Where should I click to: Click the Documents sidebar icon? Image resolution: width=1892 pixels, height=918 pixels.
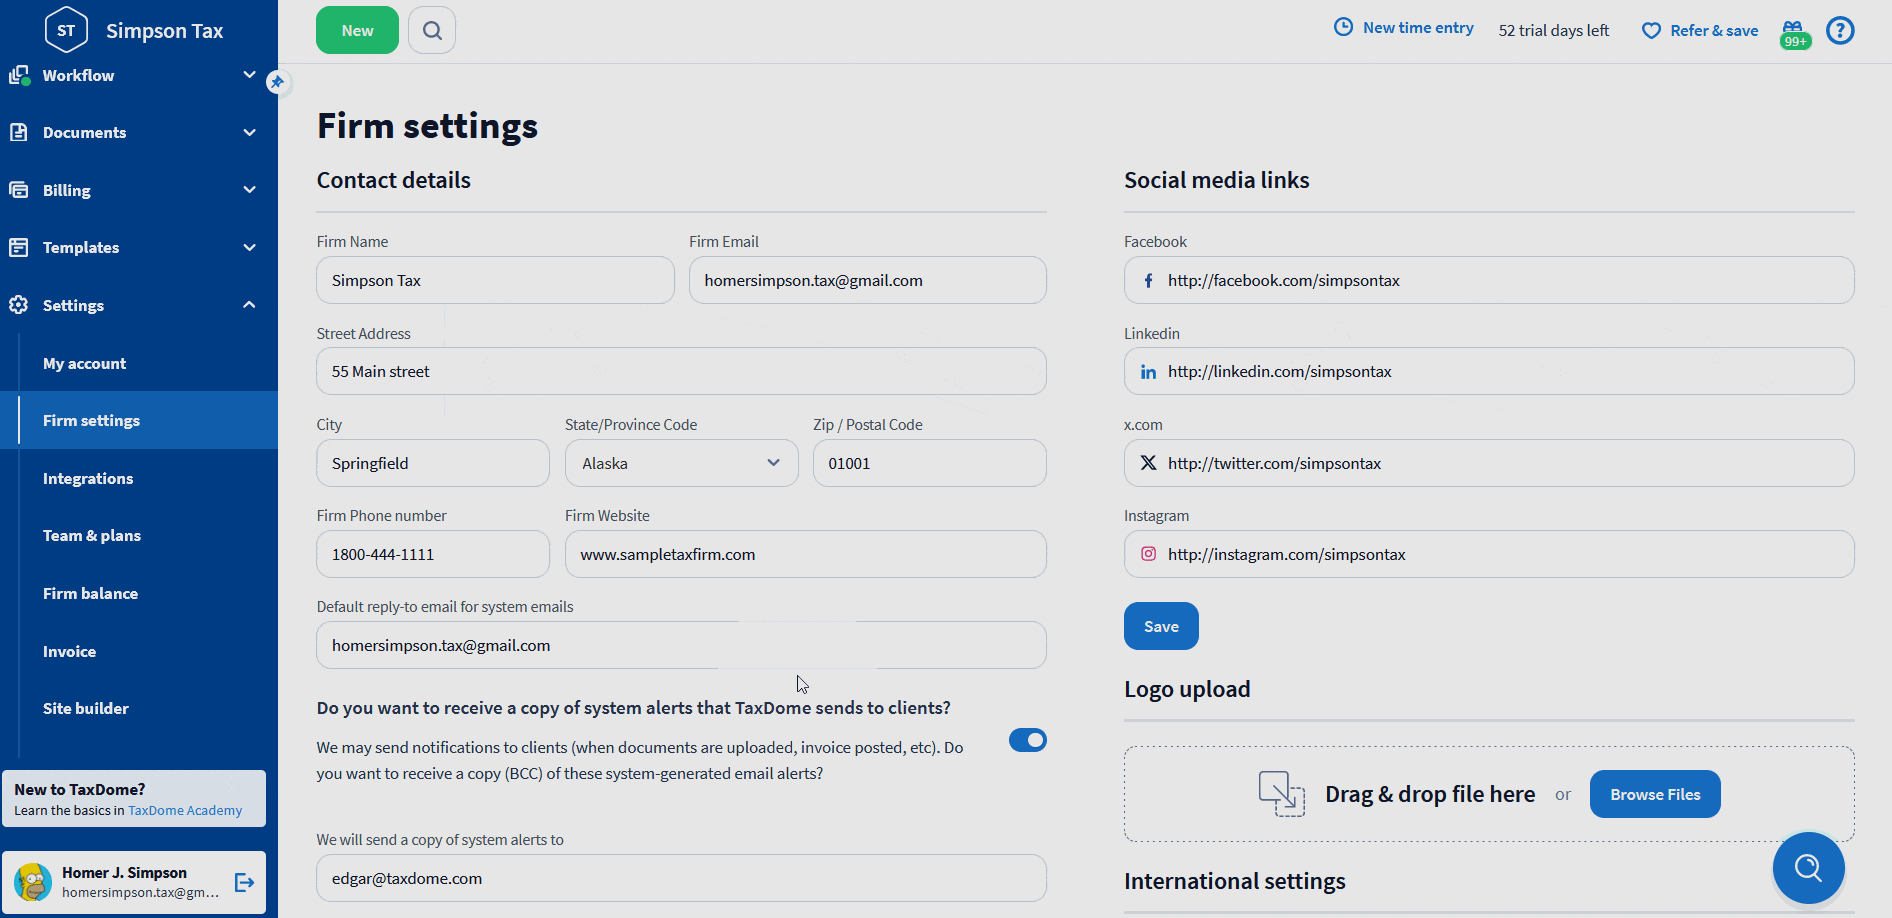point(18,132)
